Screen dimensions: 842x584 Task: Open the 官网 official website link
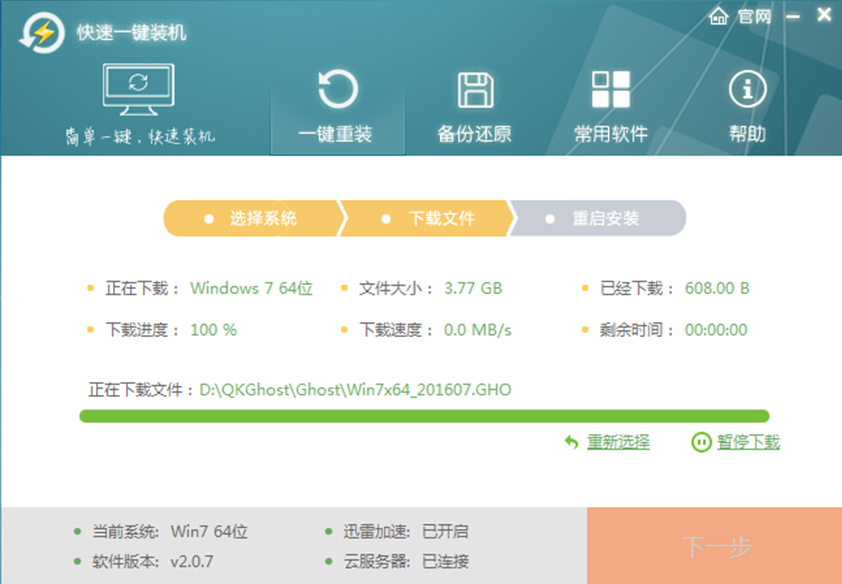754,16
